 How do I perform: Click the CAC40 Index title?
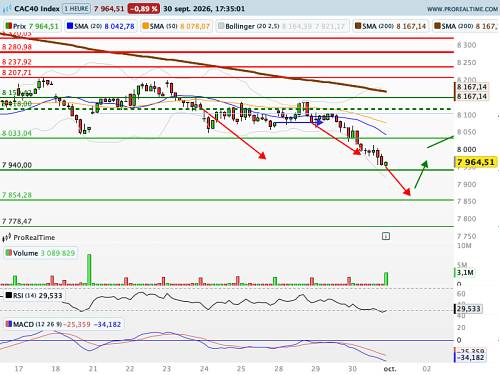pos(37,9)
